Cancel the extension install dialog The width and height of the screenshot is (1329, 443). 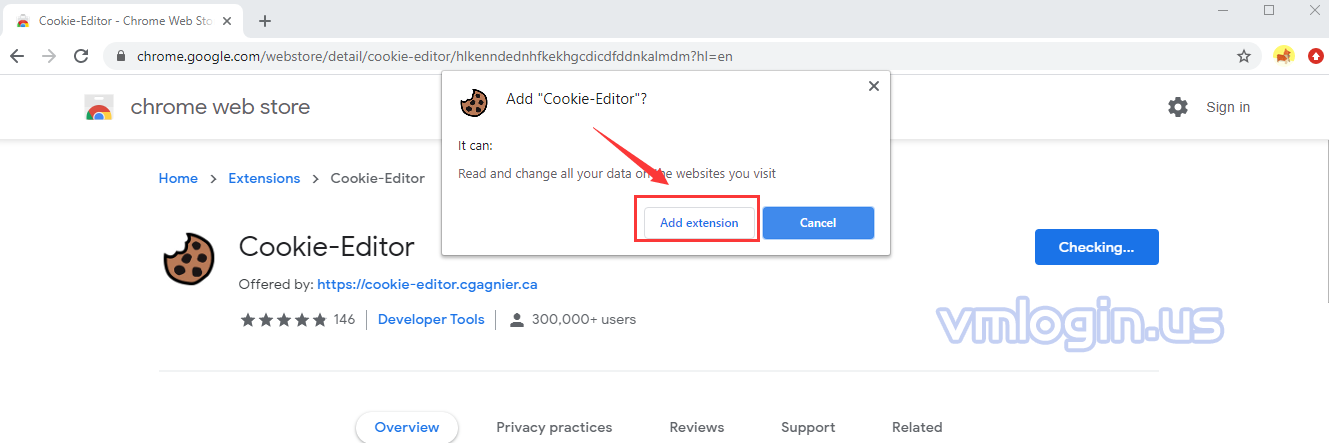818,223
